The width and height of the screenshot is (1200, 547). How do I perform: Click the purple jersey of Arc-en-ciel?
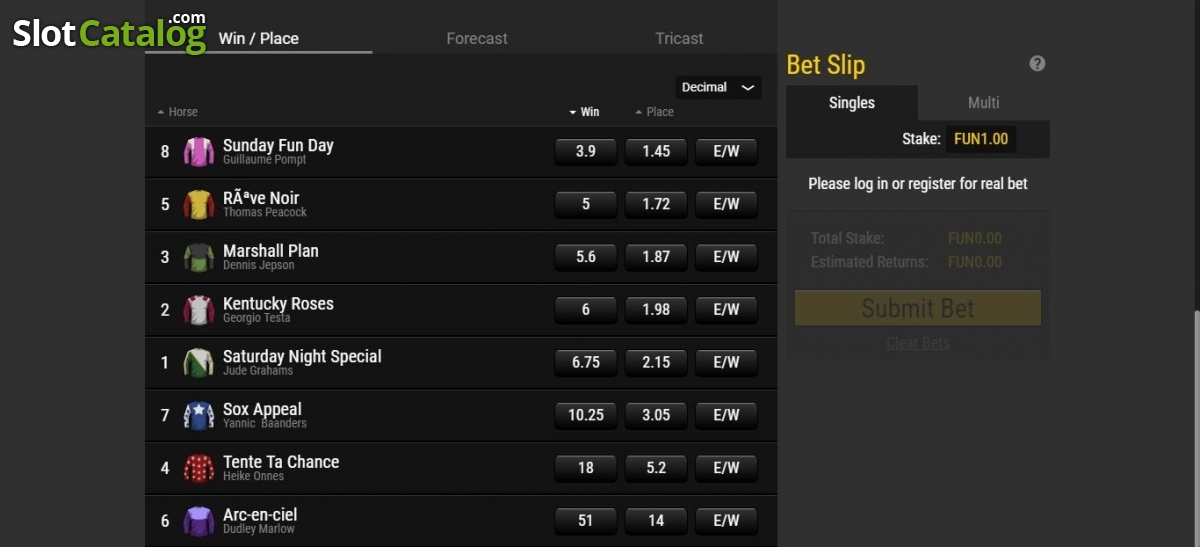[x=199, y=521]
